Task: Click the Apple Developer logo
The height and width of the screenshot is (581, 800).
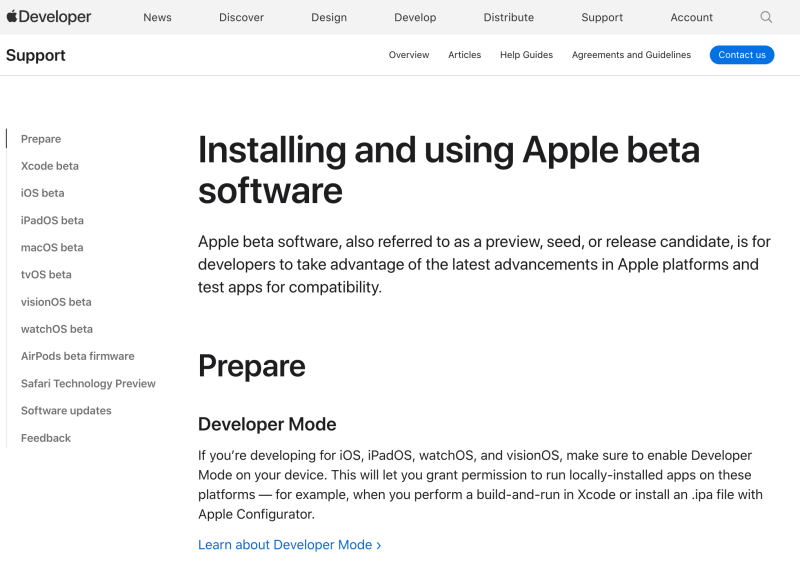Action: click(x=49, y=17)
